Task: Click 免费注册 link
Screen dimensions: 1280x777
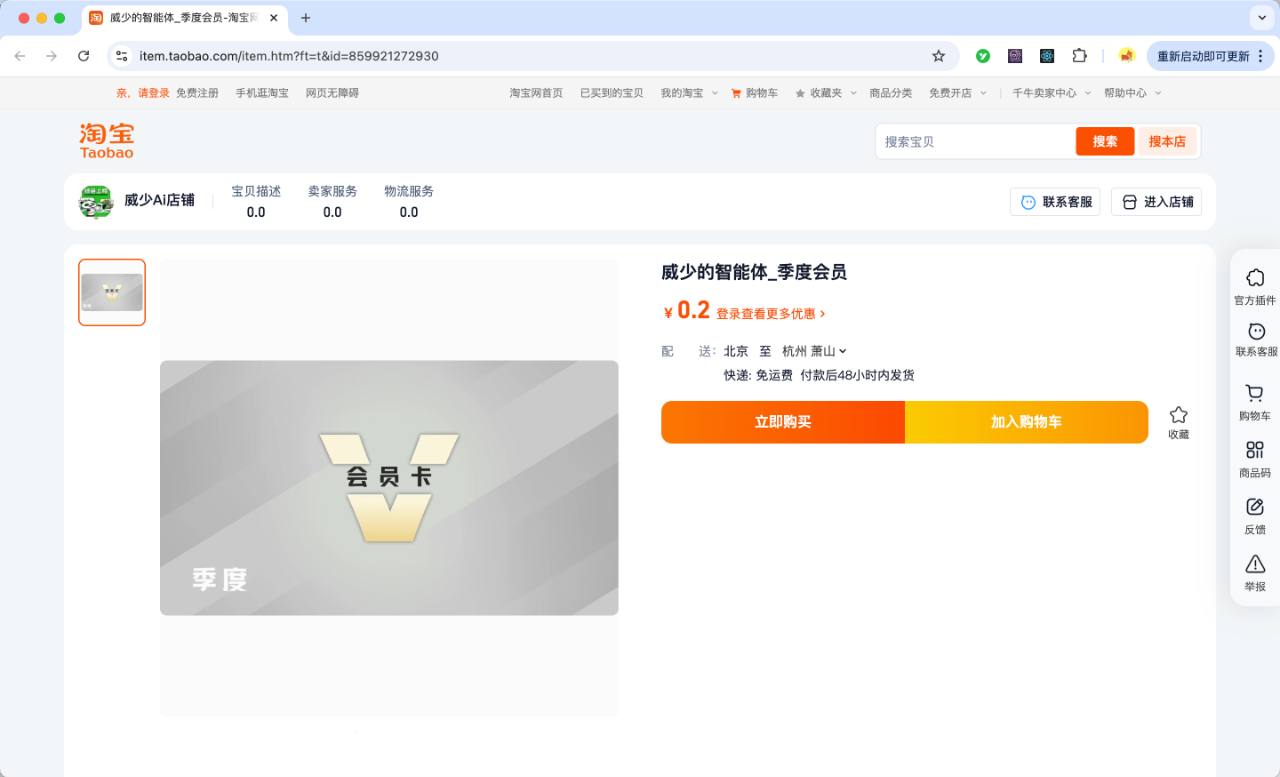Action: [197, 93]
